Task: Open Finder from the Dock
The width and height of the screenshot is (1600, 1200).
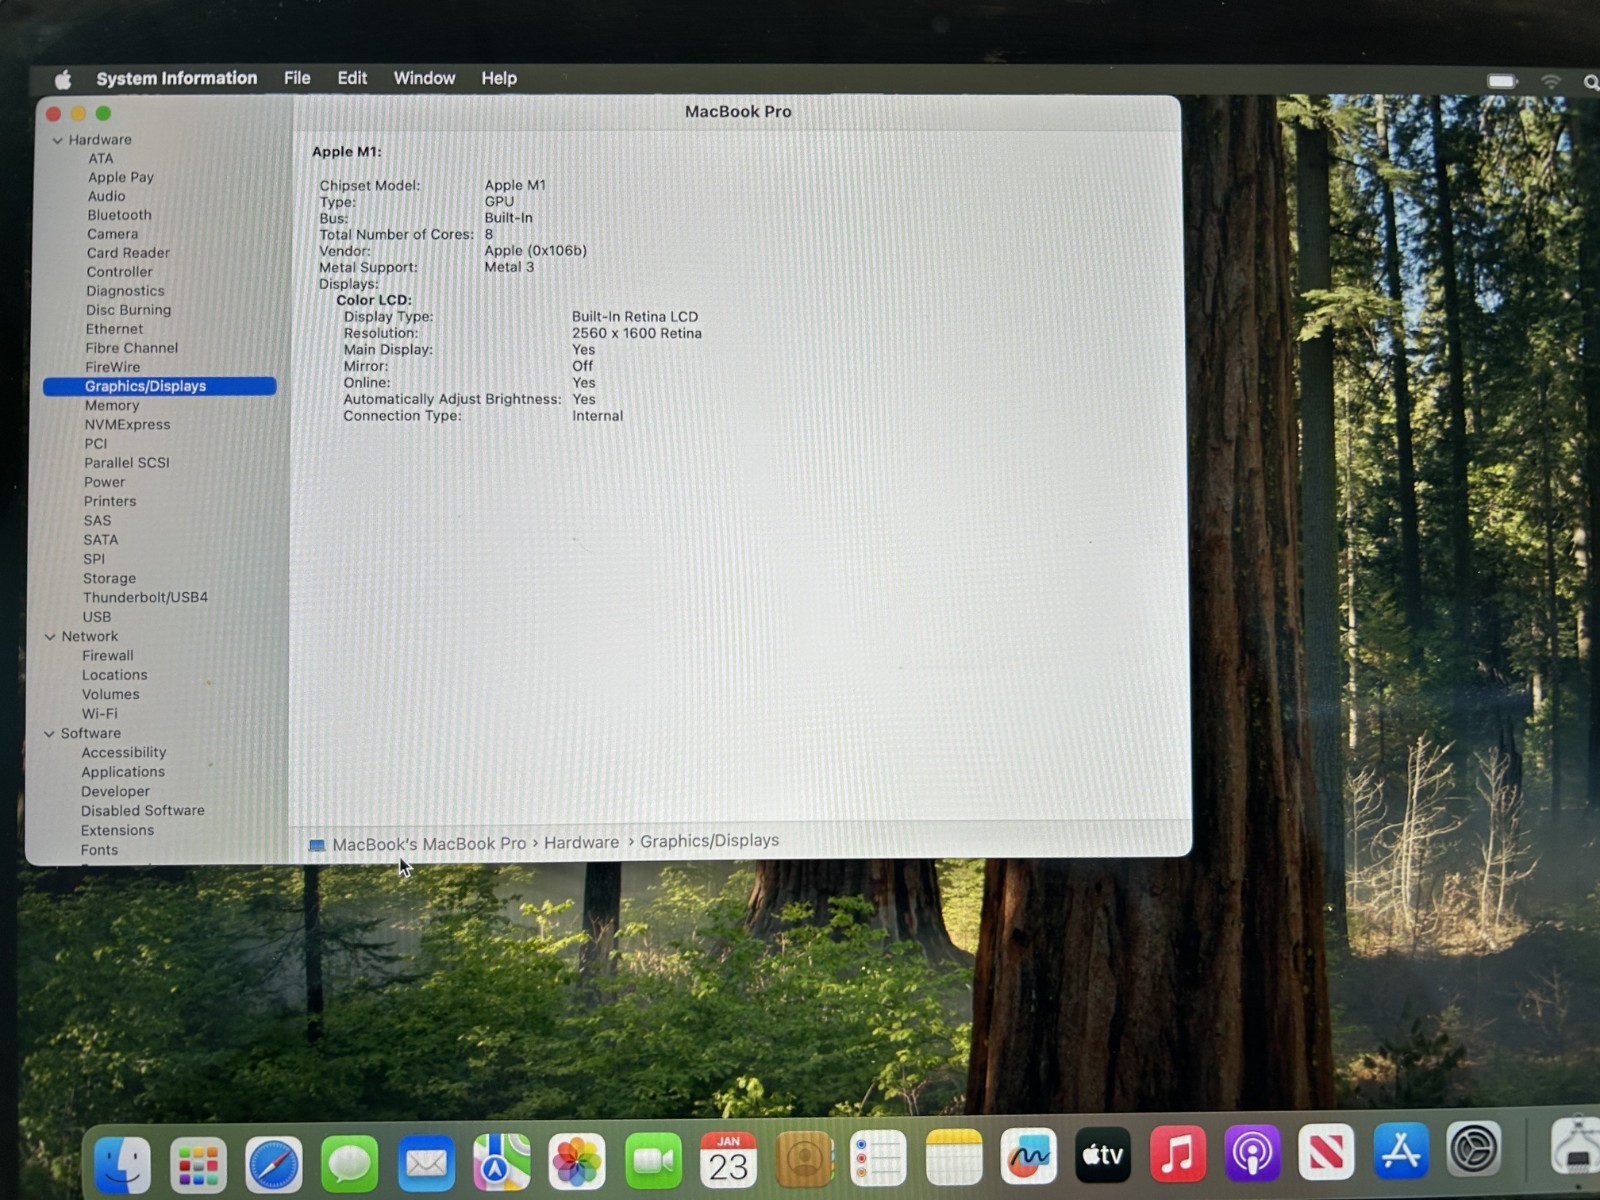Action: click(x=123, y=1164)
